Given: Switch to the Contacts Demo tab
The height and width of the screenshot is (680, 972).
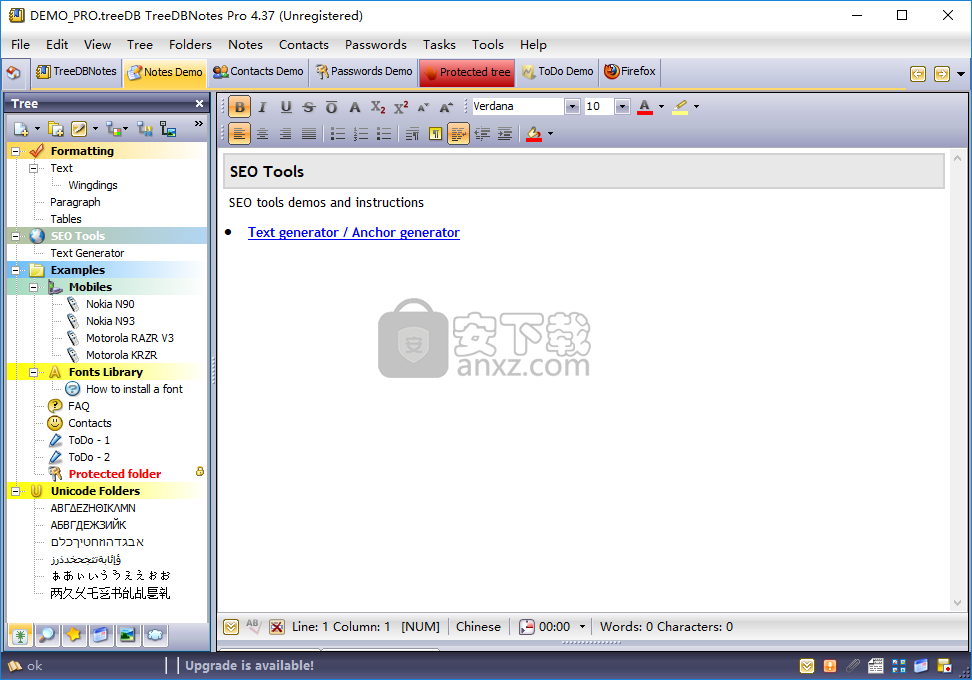Looking at the screenshot, I should pos(258,72).
